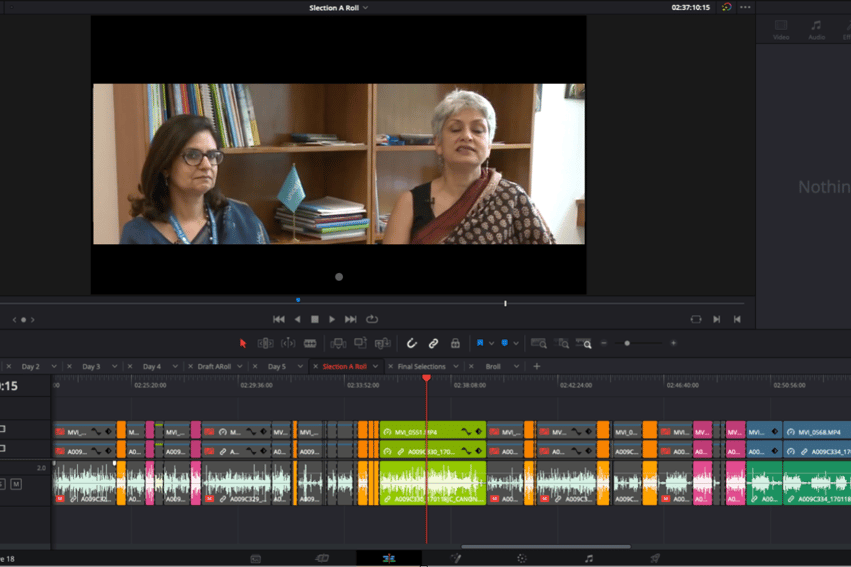
Task: Click Match Frame icon in viewer
Action: tap(696, 320)
